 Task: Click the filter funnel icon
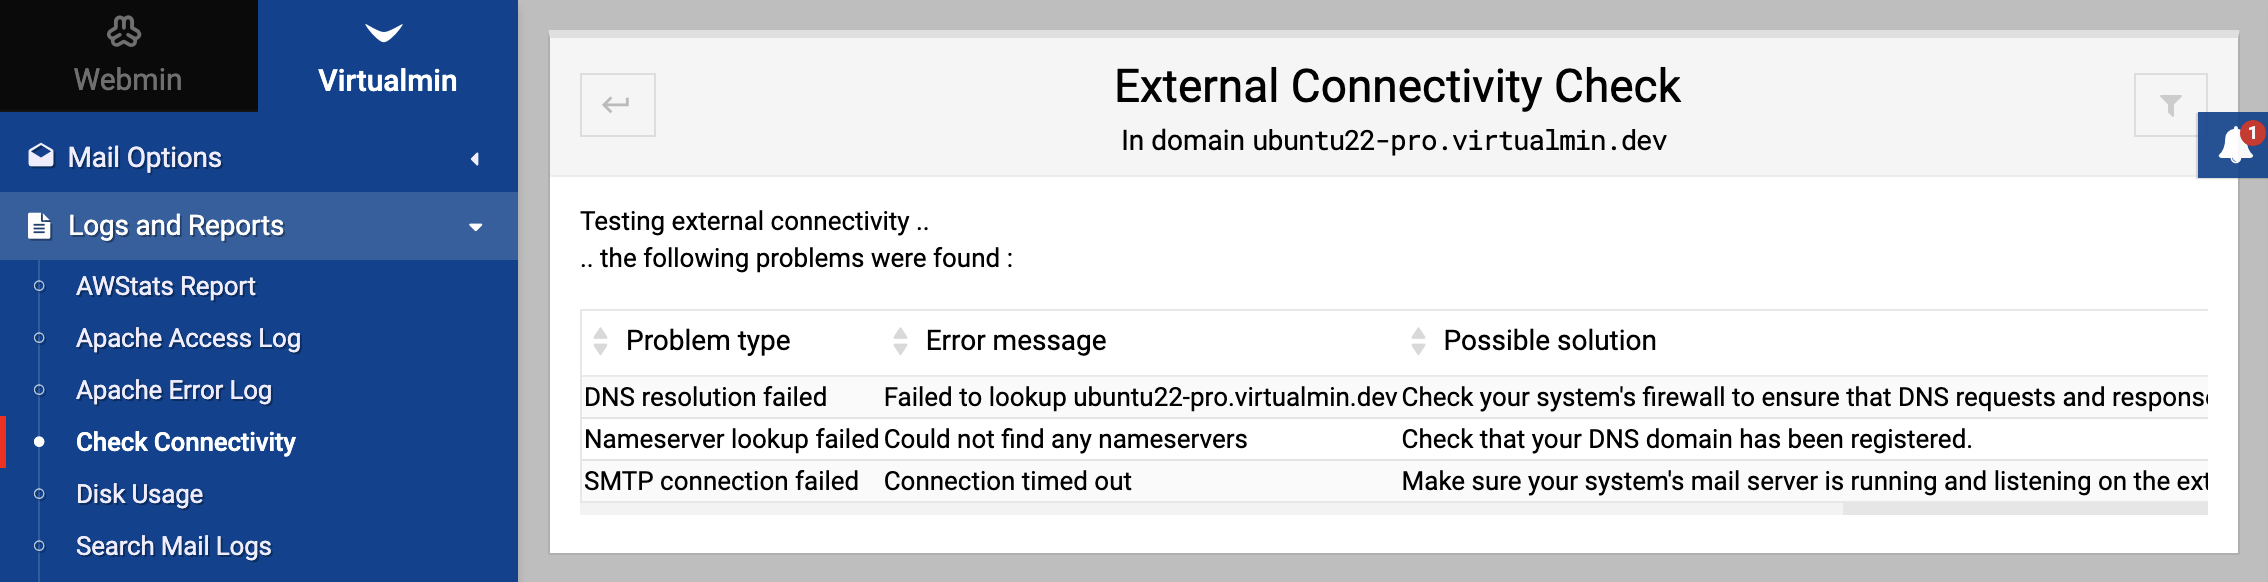[x=2170, y=105]
